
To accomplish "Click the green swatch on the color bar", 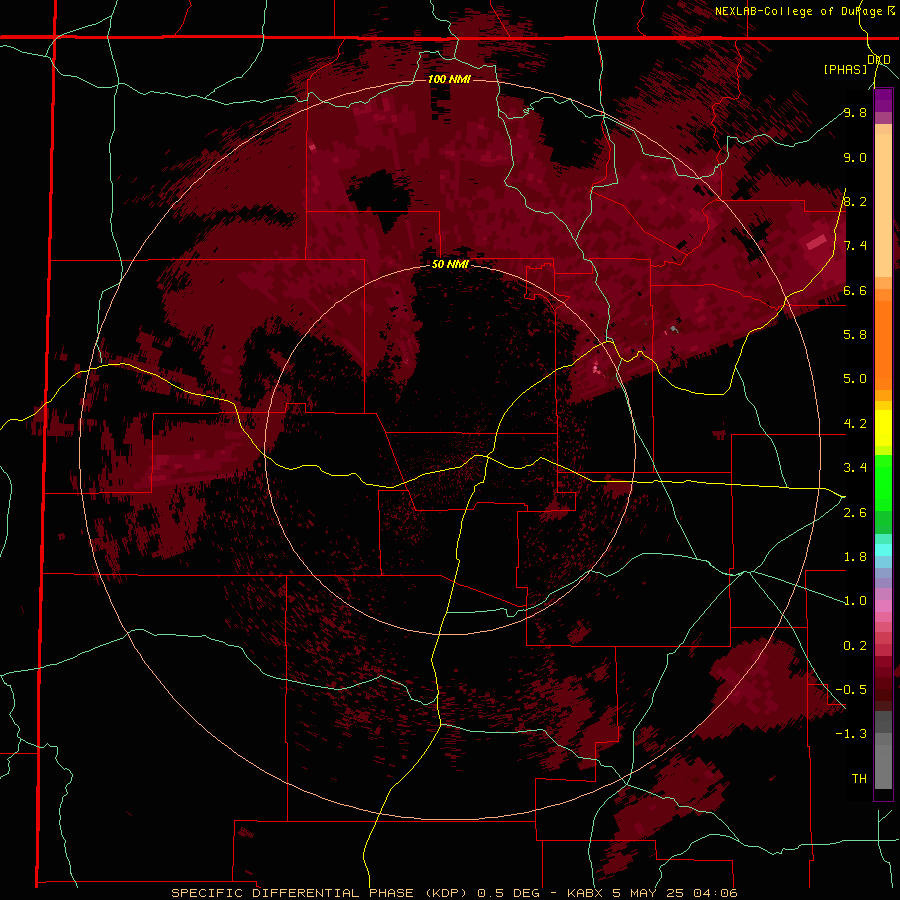I will (883, 482).
